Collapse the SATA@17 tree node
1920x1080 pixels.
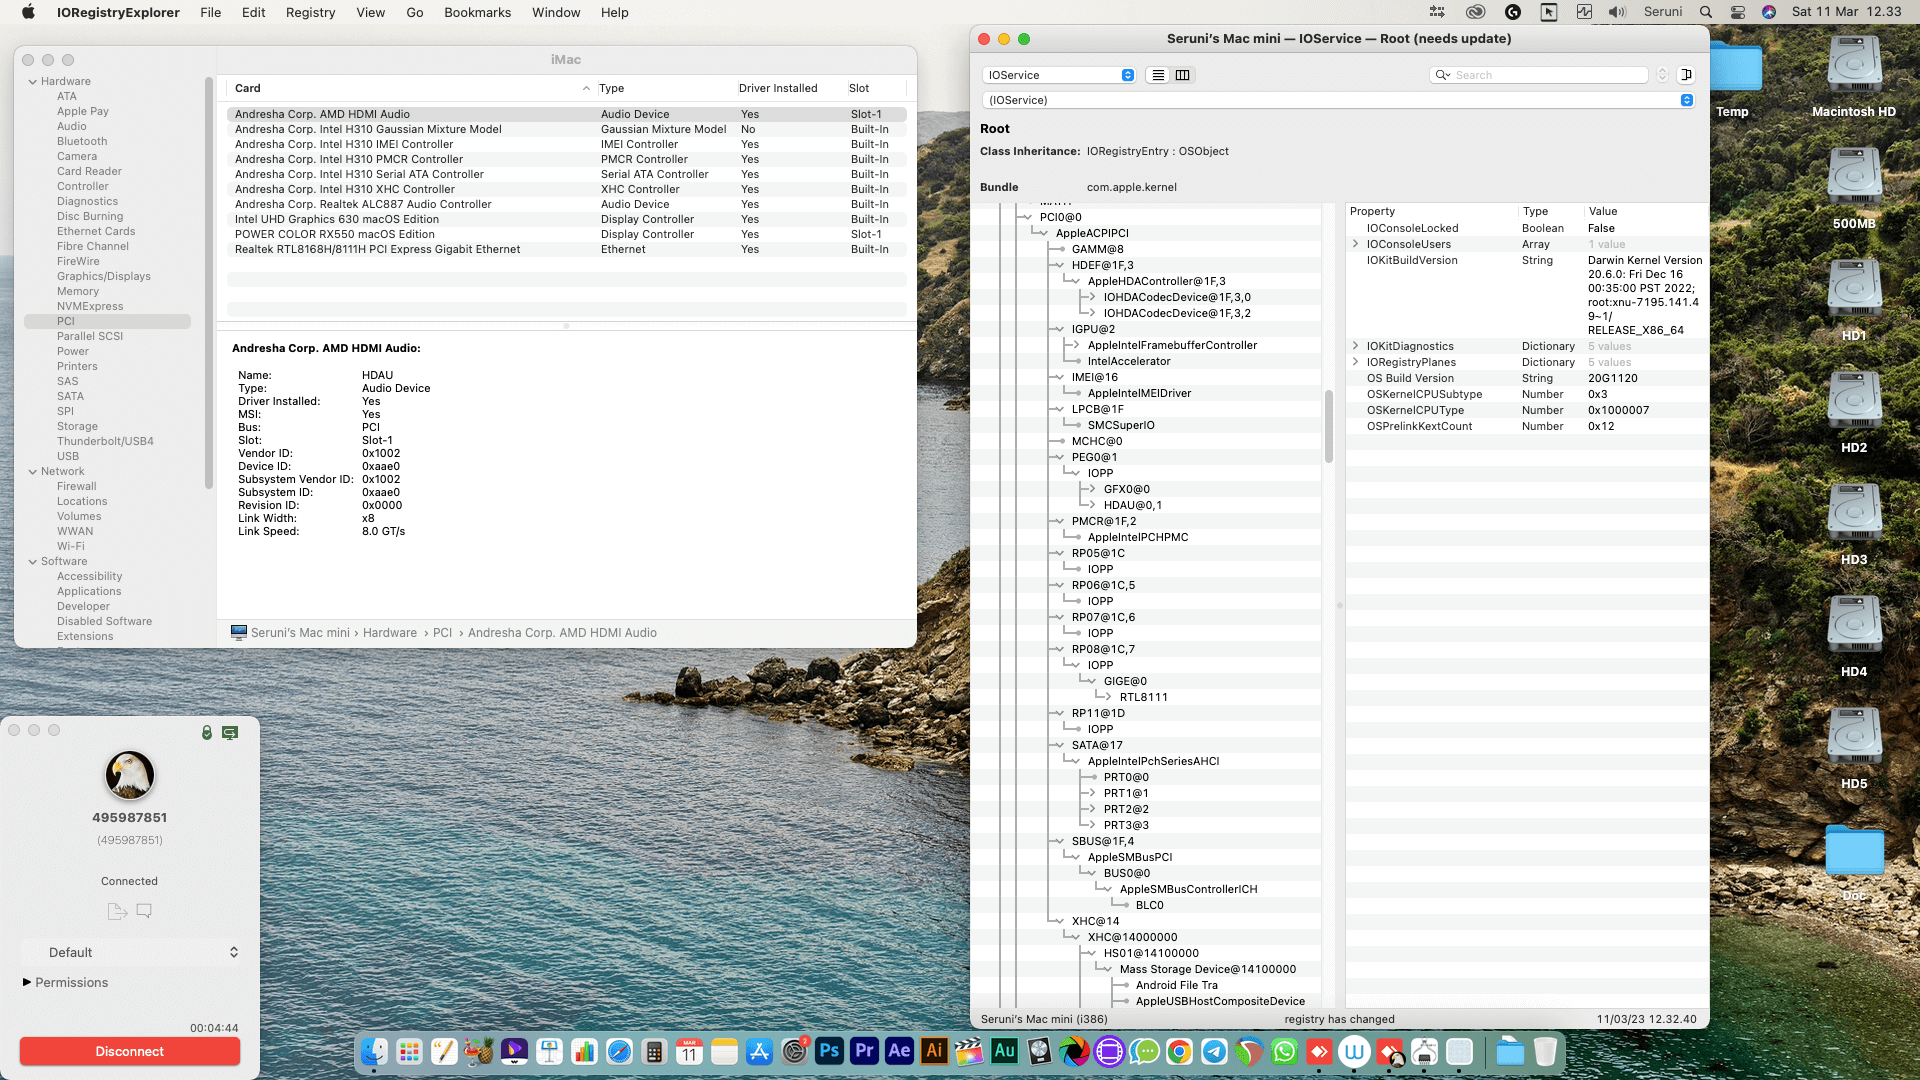1059,745
